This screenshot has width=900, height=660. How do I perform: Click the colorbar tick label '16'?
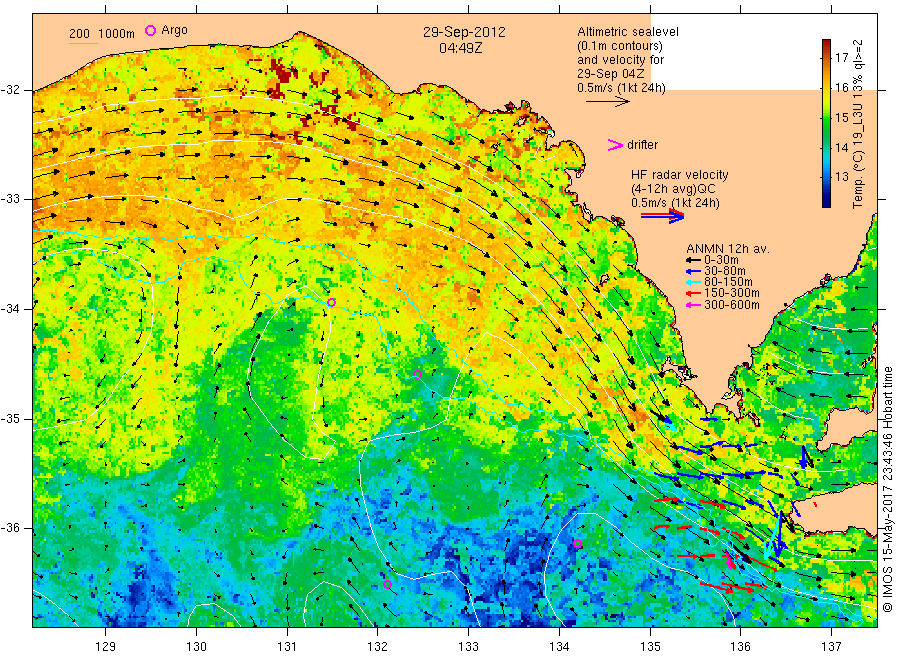841,87
